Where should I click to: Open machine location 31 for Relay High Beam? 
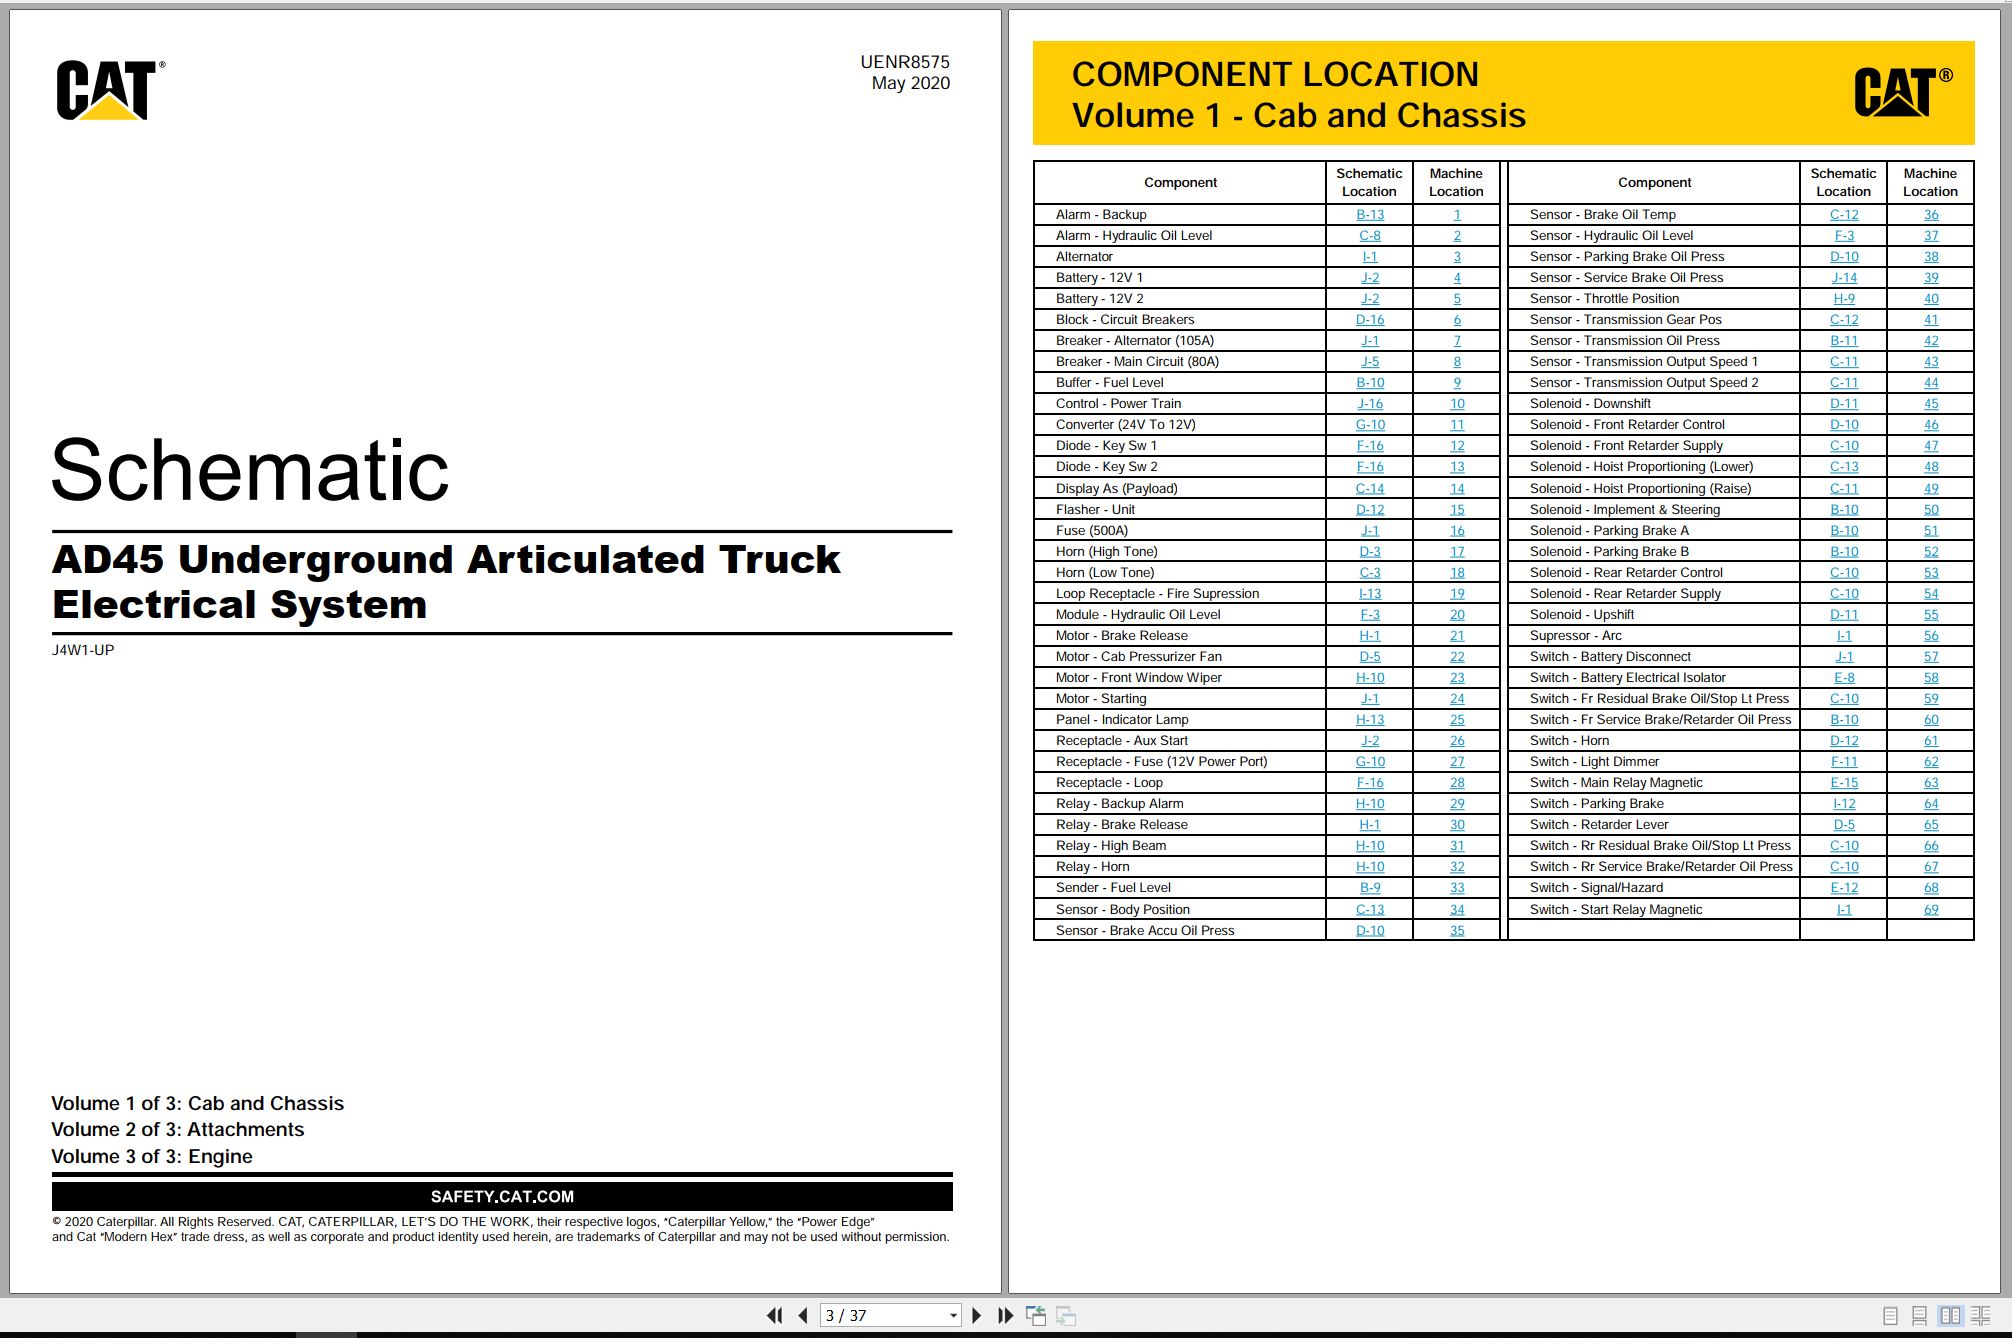click(x=1457, y=846)
